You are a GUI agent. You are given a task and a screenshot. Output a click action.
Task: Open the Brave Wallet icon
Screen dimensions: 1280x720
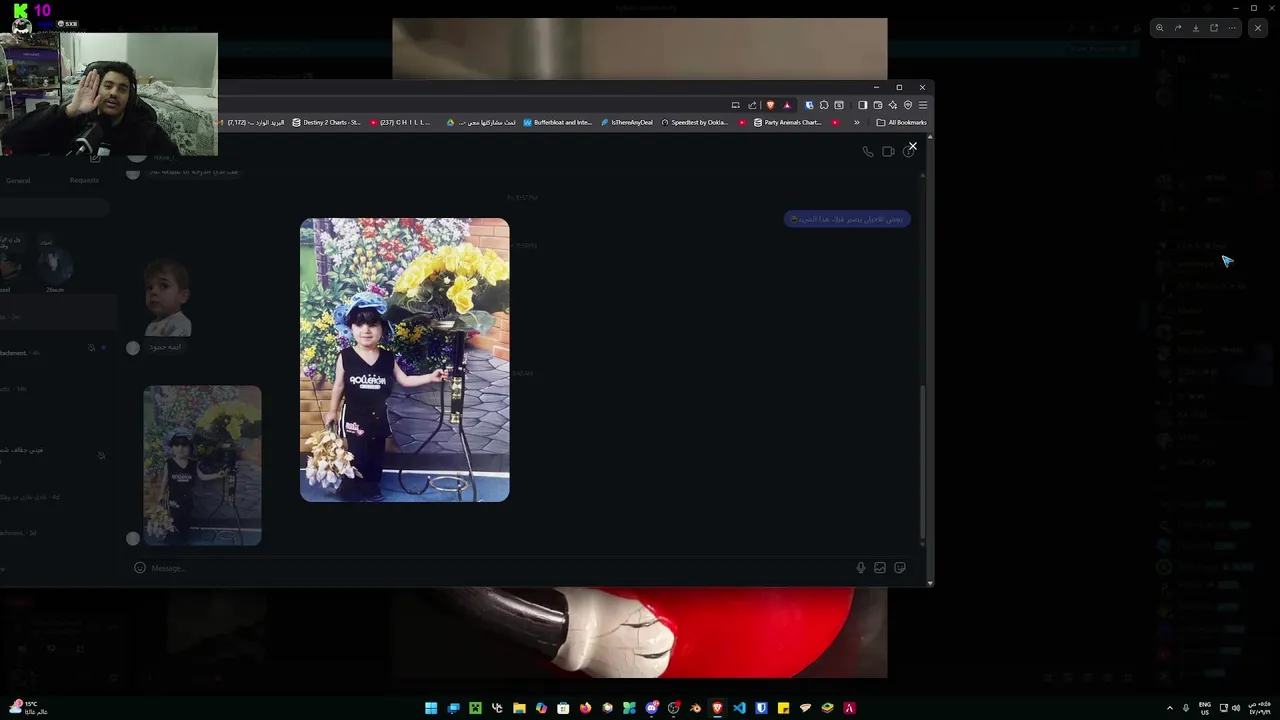point(878,105)
